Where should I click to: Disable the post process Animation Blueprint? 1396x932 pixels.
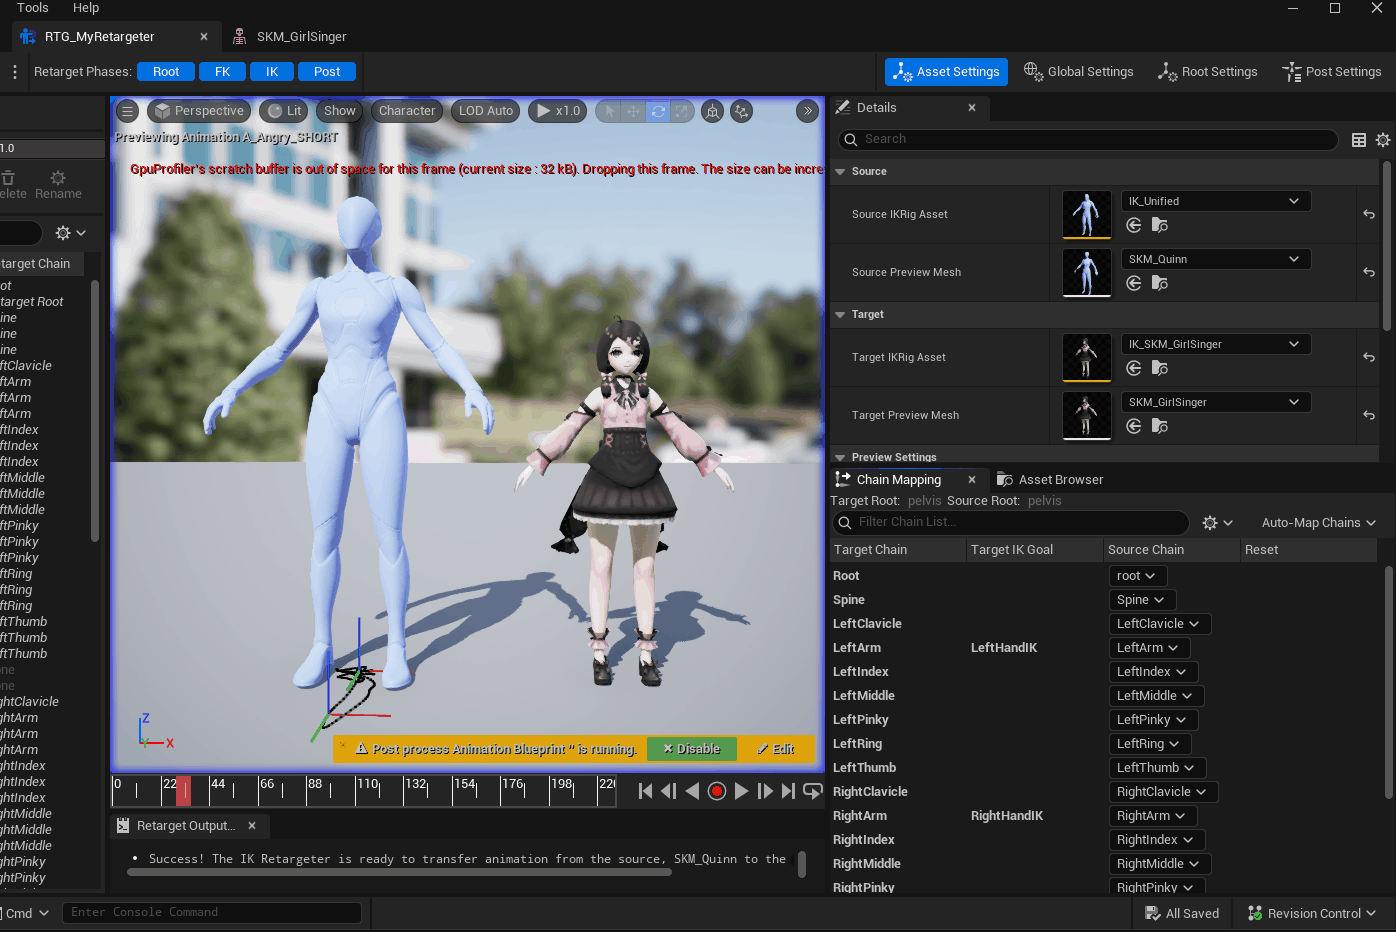692,749
